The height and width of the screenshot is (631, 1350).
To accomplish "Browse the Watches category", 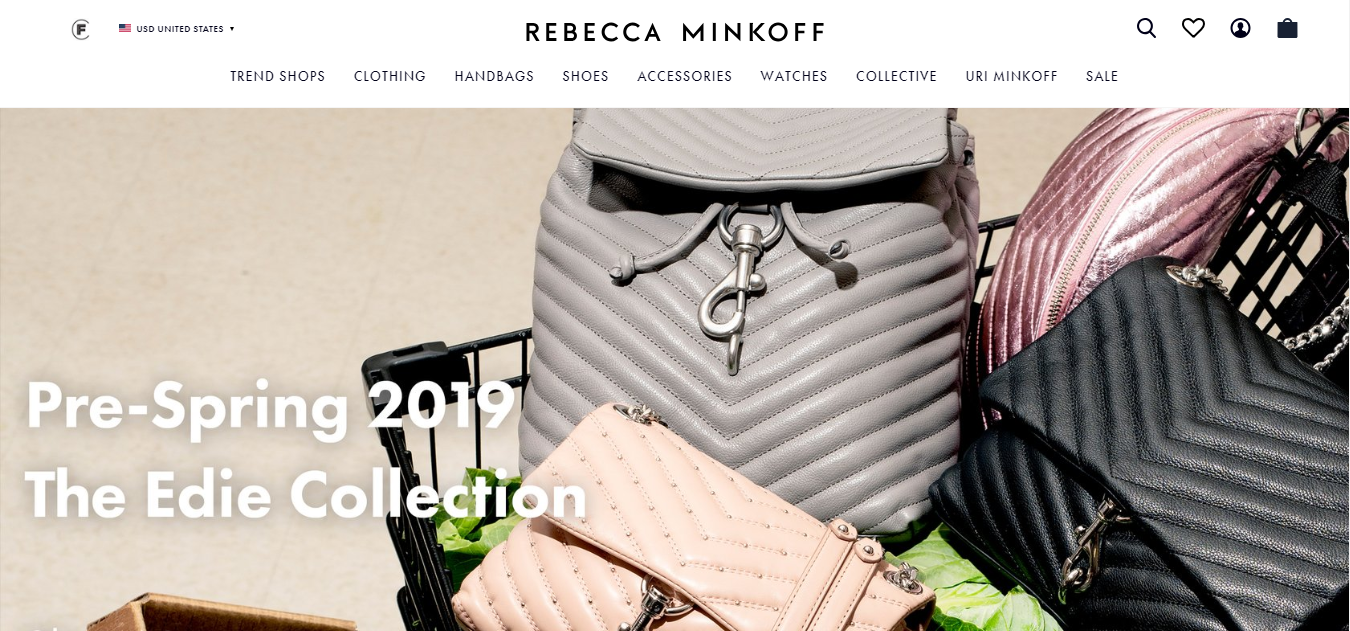I will 794,76.
